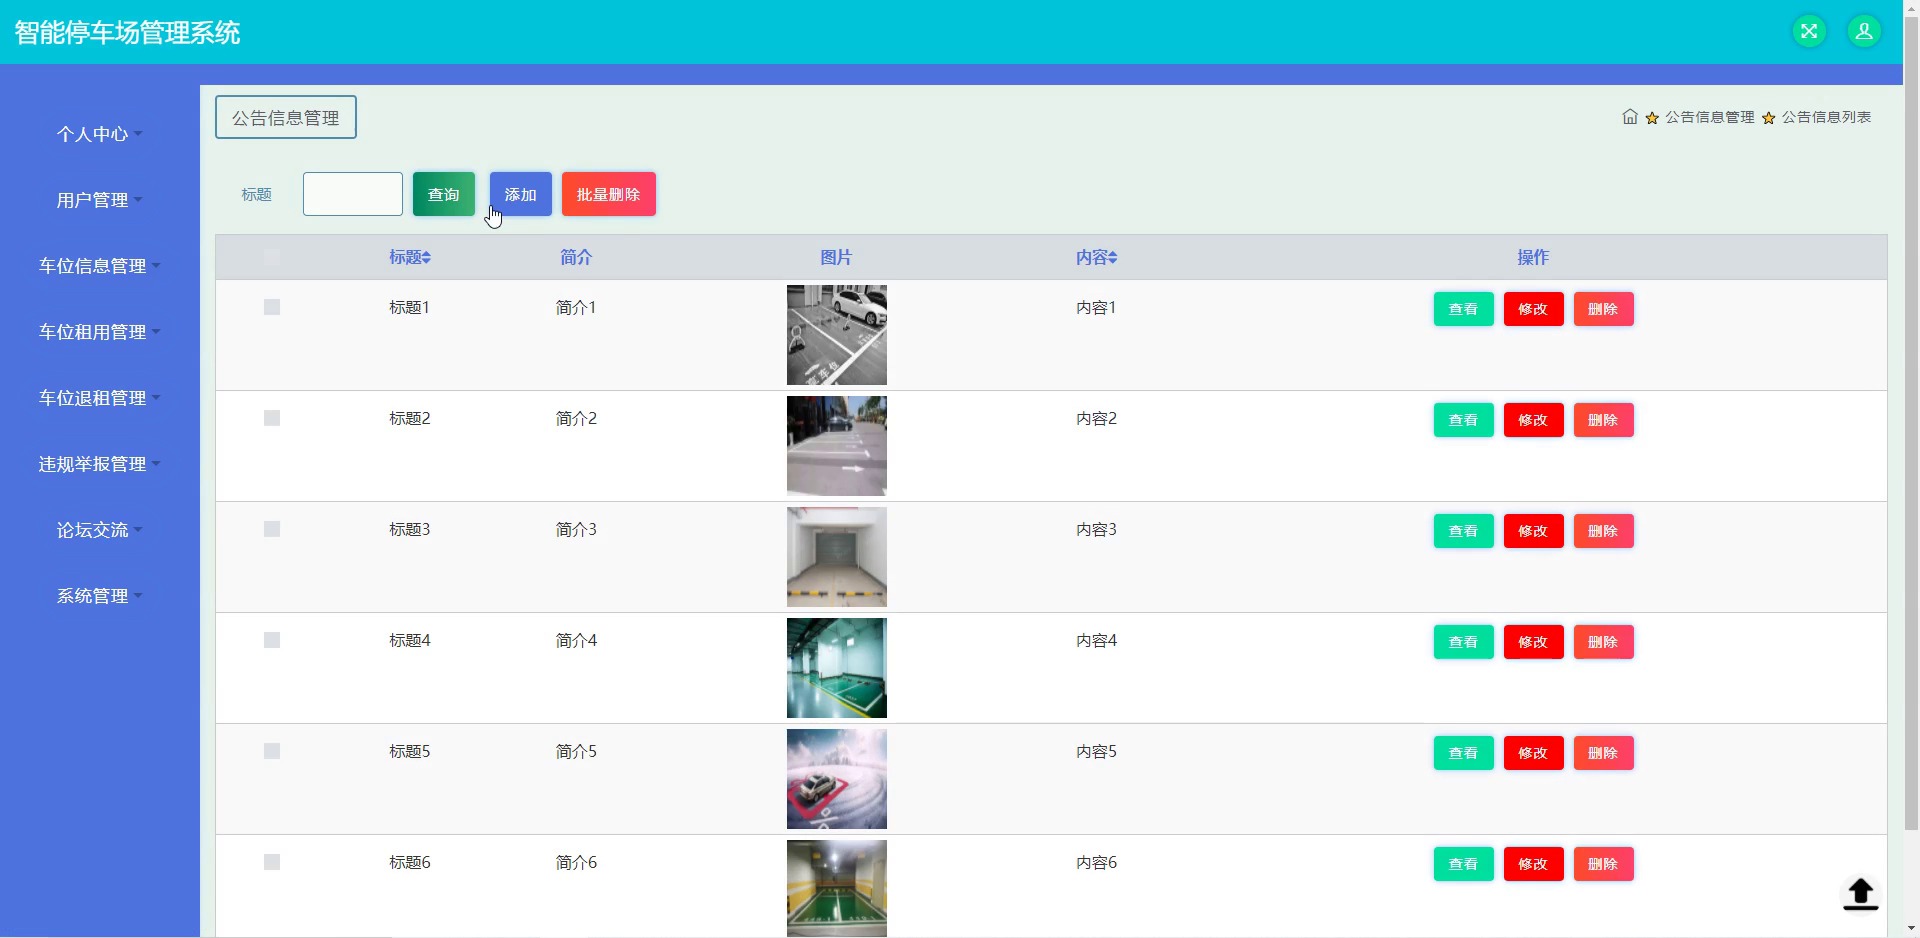
Task: Click the 内容3 cell text
Action: coord(1096,529)
